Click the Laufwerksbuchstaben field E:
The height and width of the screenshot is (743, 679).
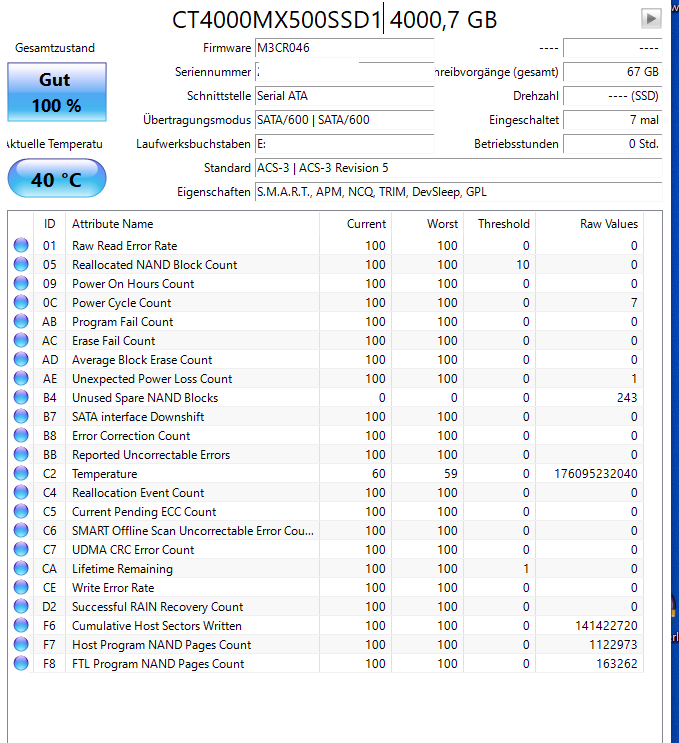344,144
